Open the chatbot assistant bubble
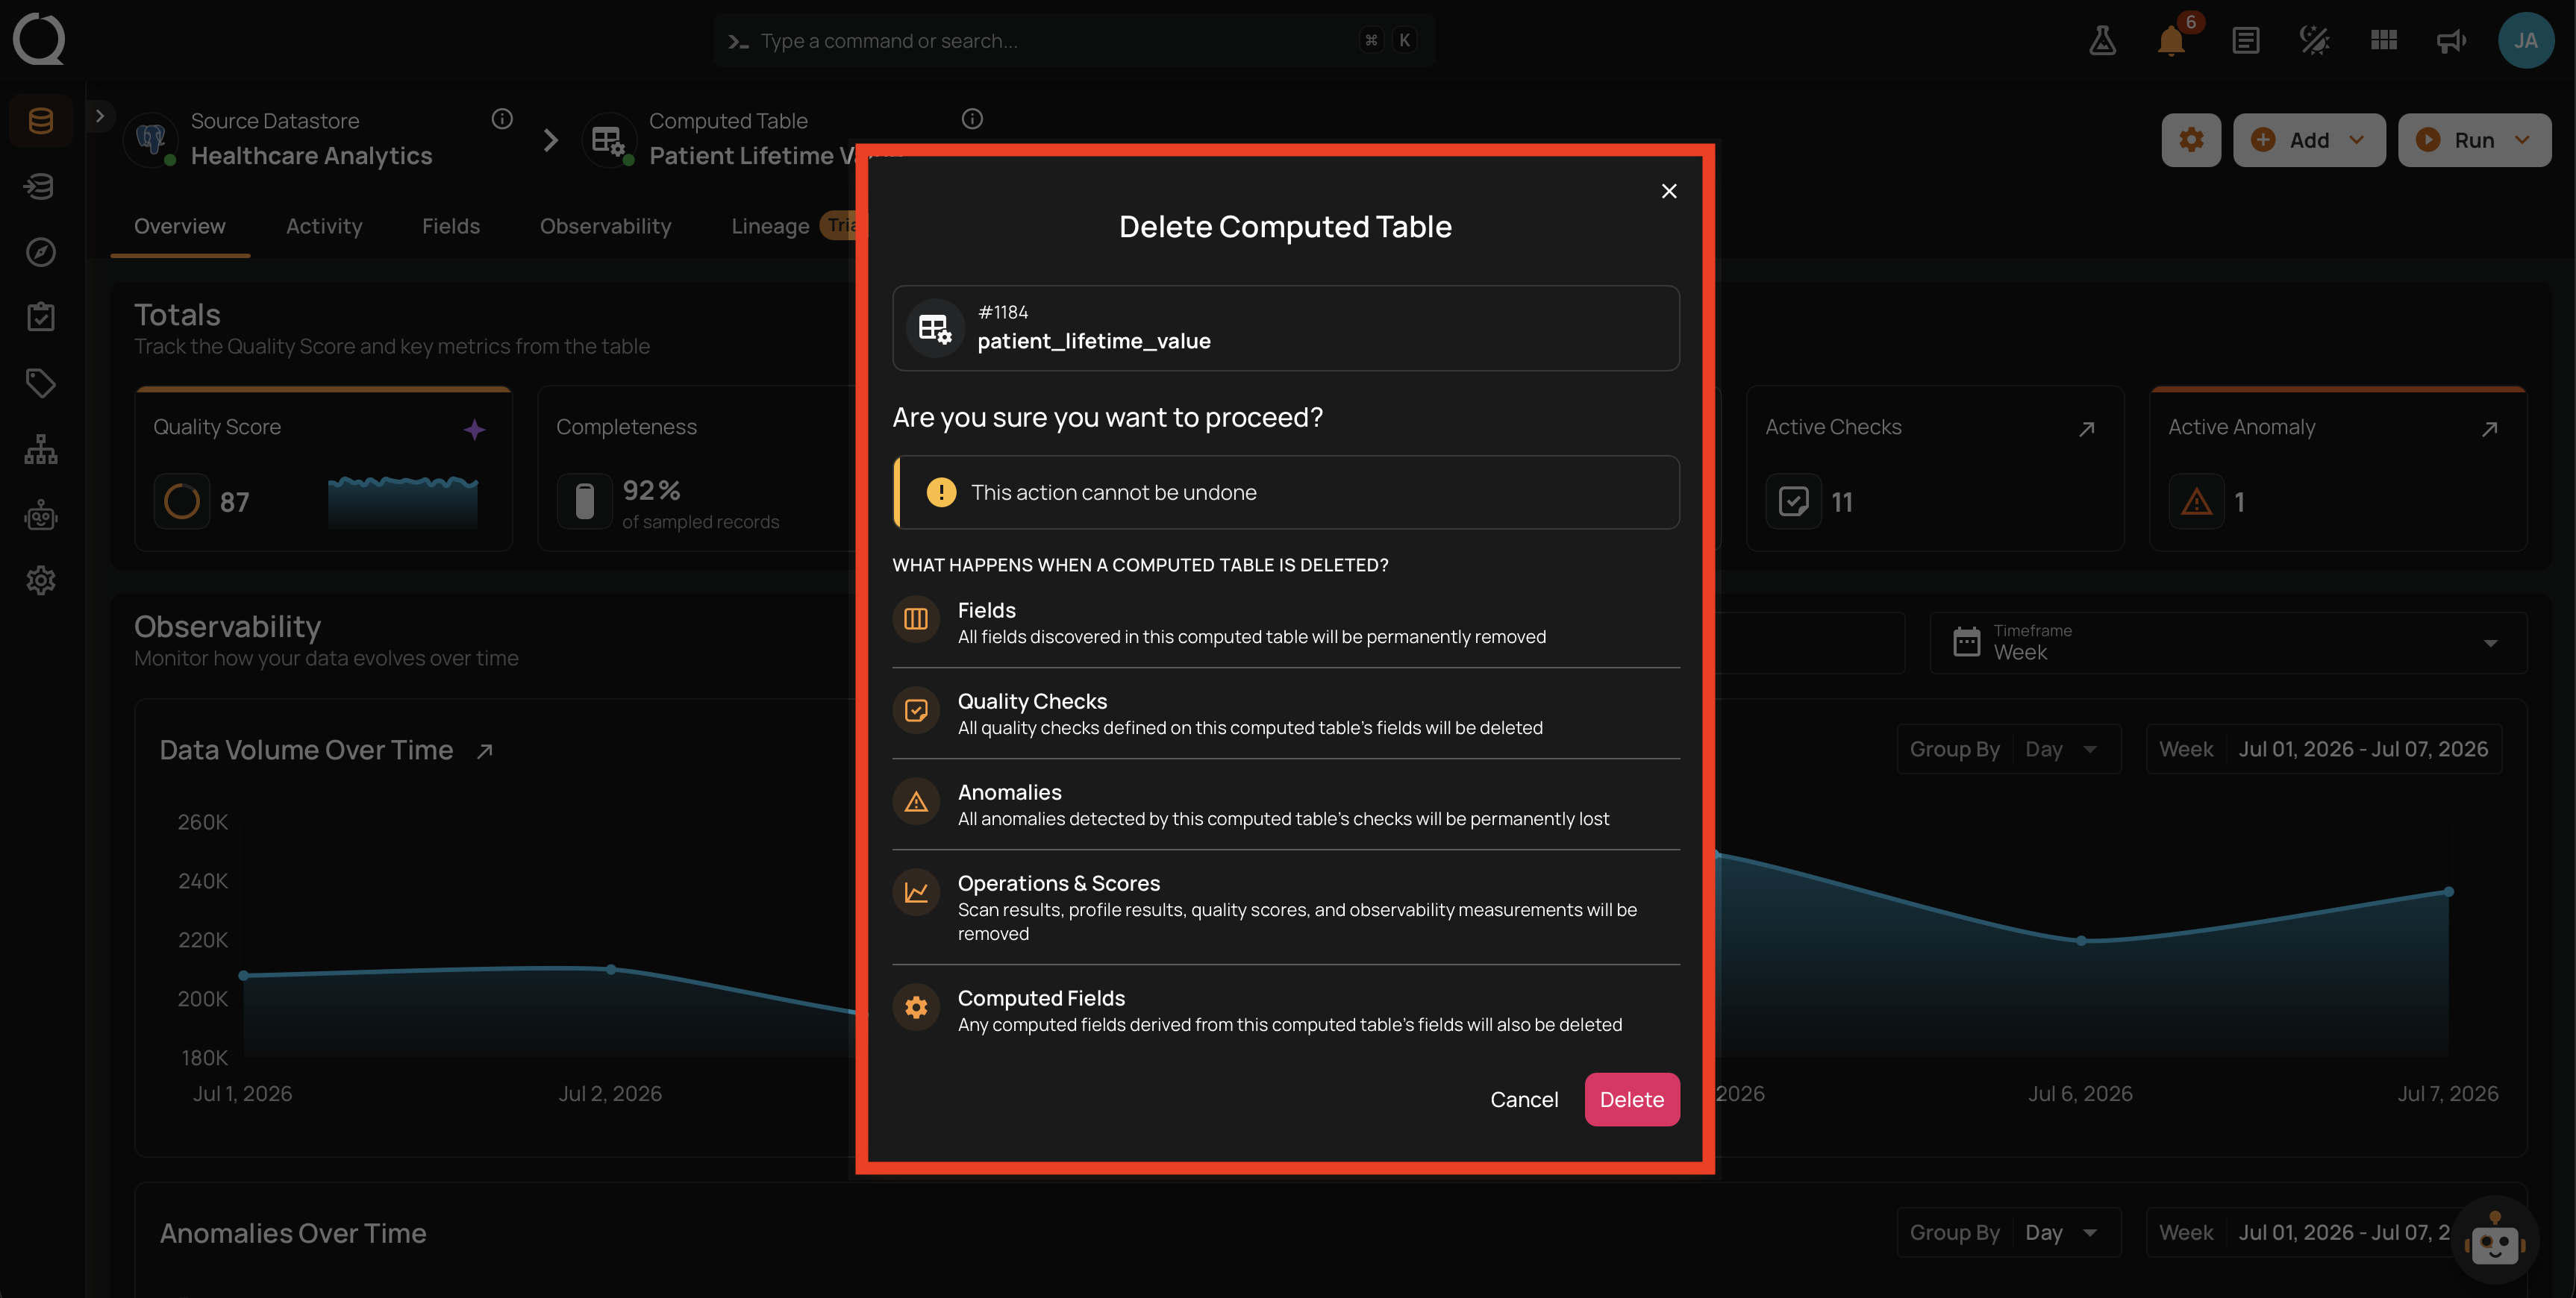 click(x=2495, y=1240)
